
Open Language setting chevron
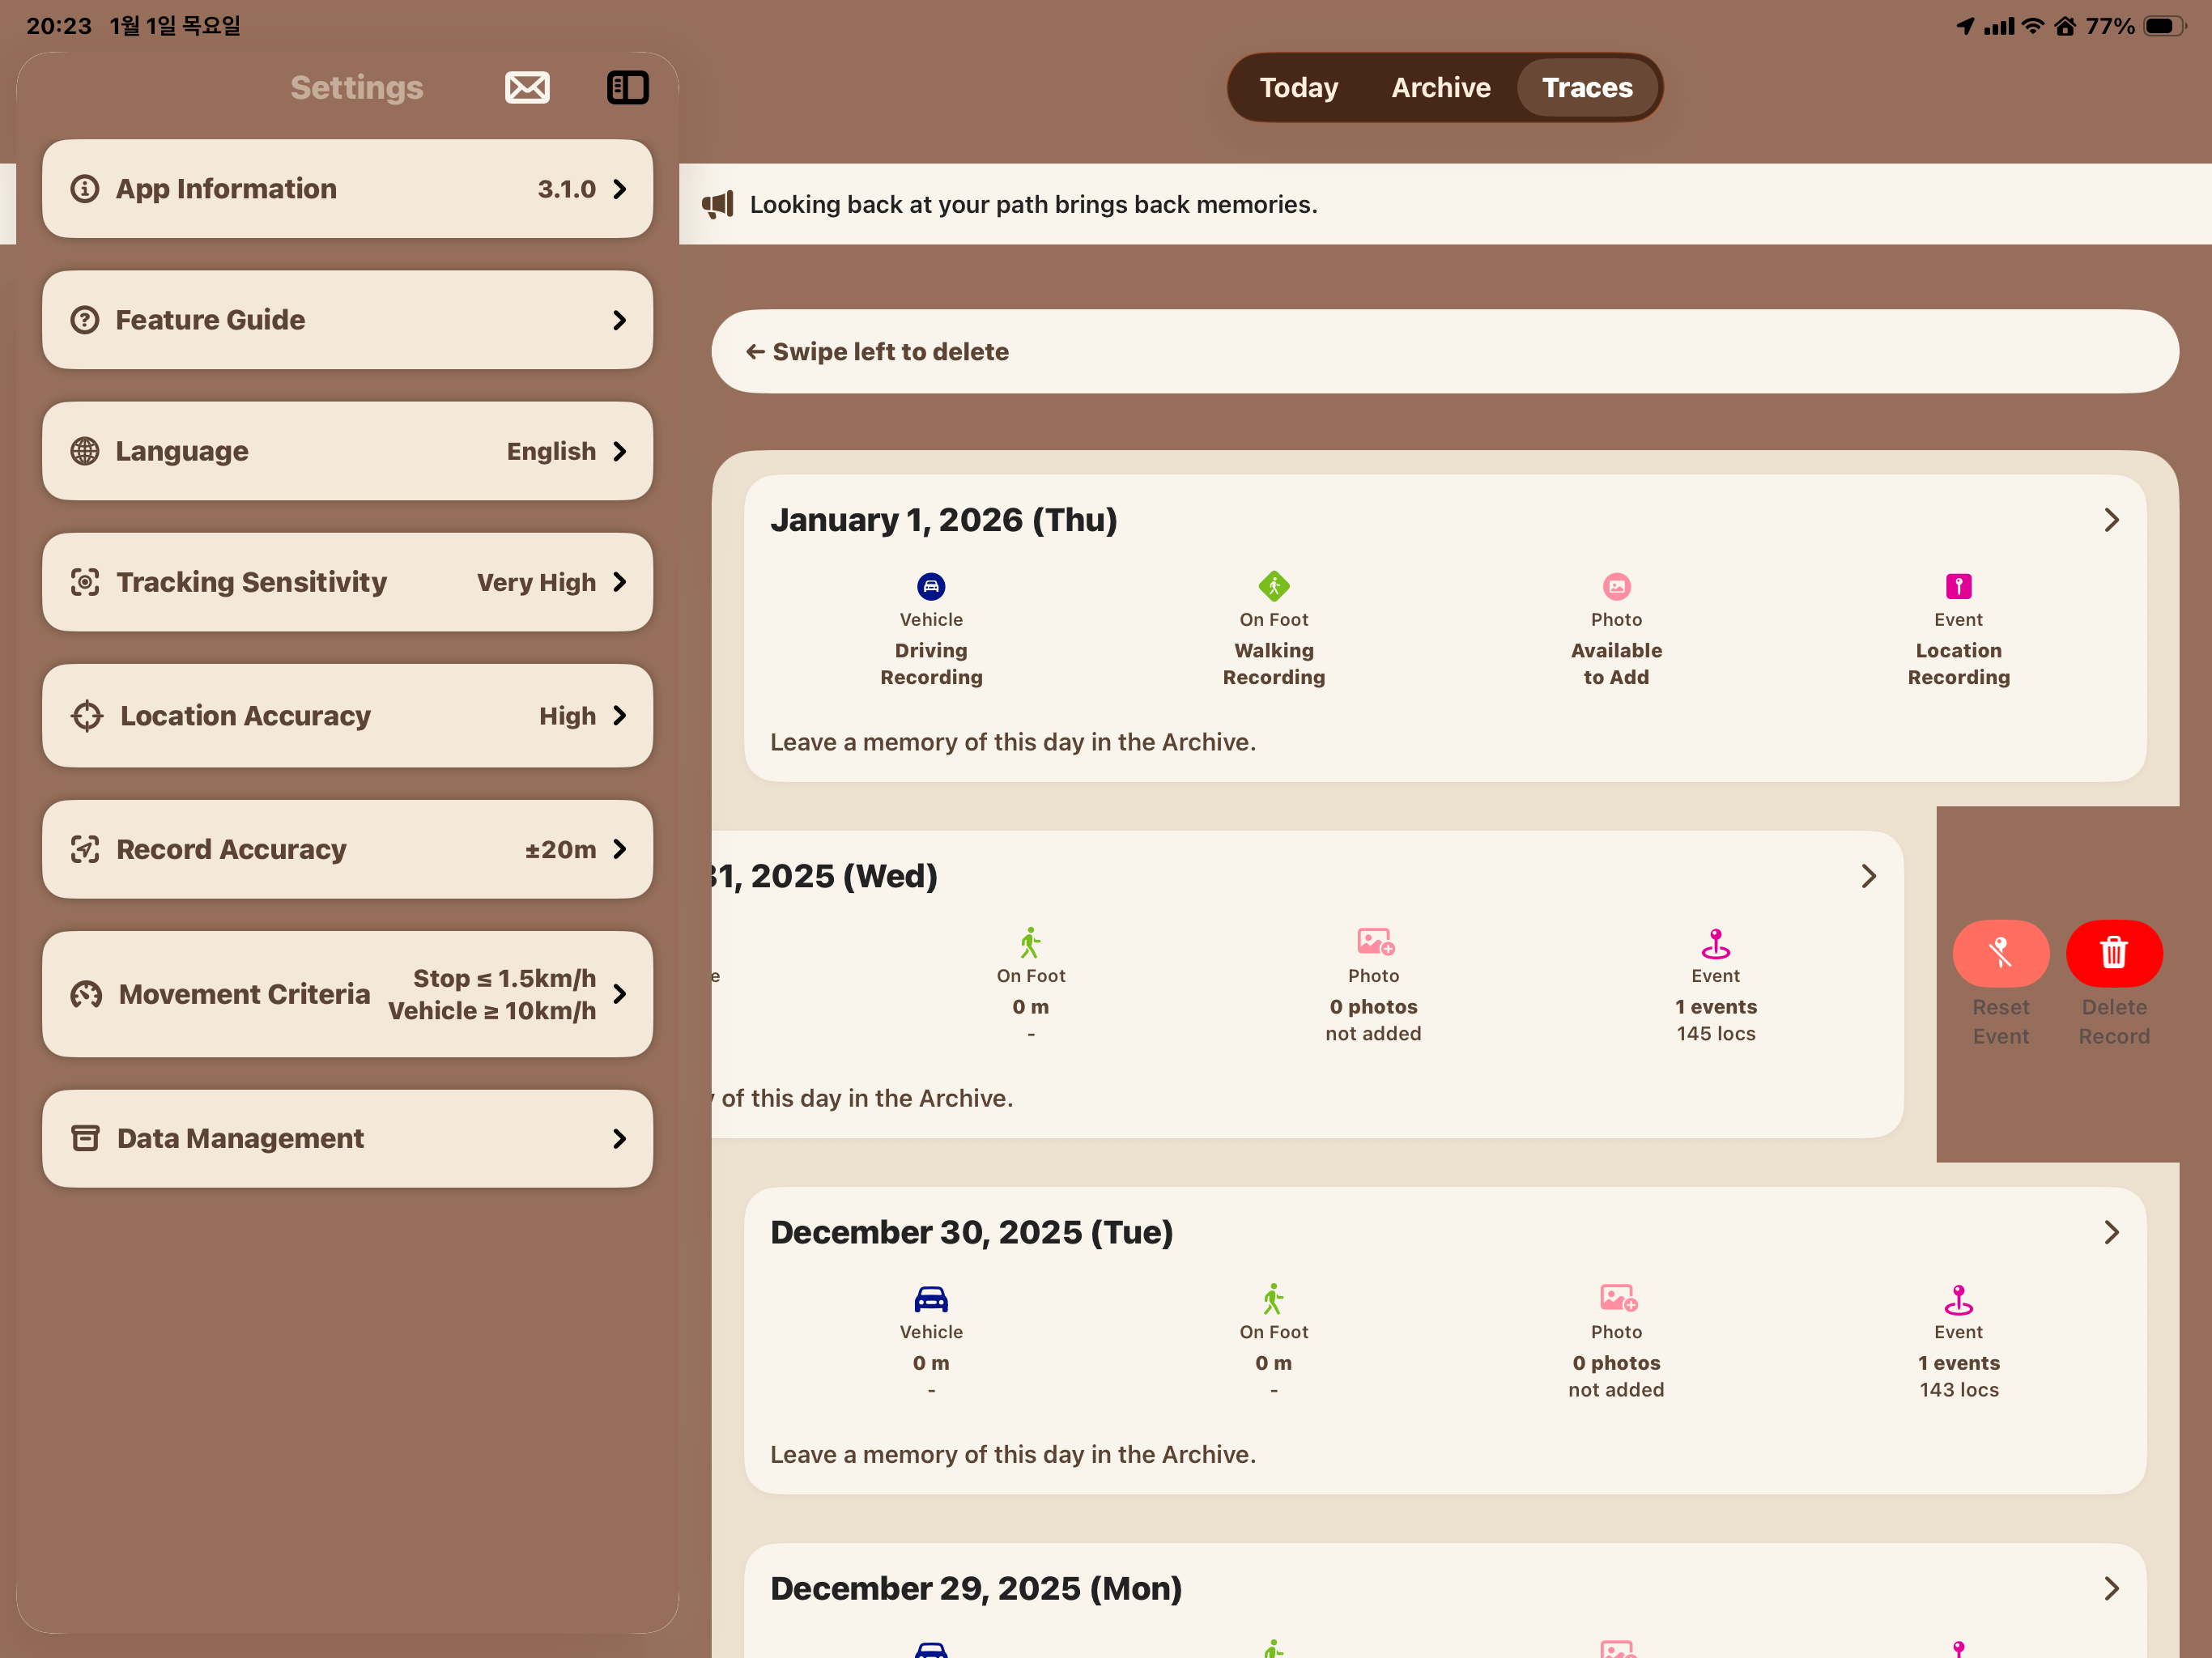620,451
